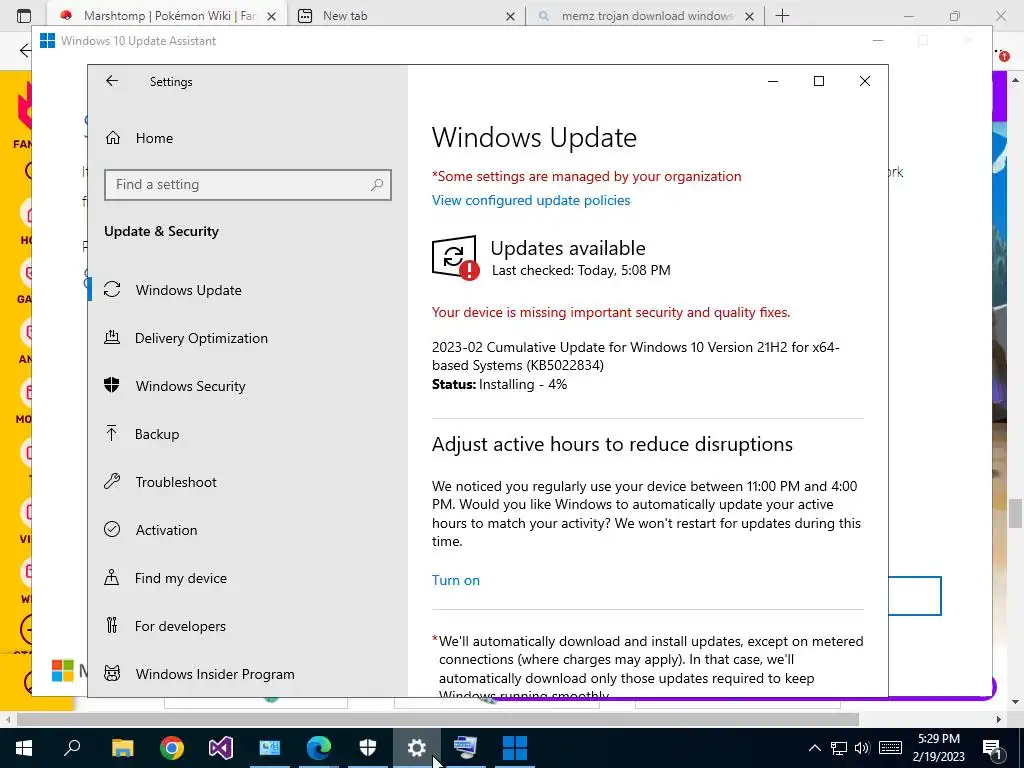Click the Find a setting search field

(248, 185)
